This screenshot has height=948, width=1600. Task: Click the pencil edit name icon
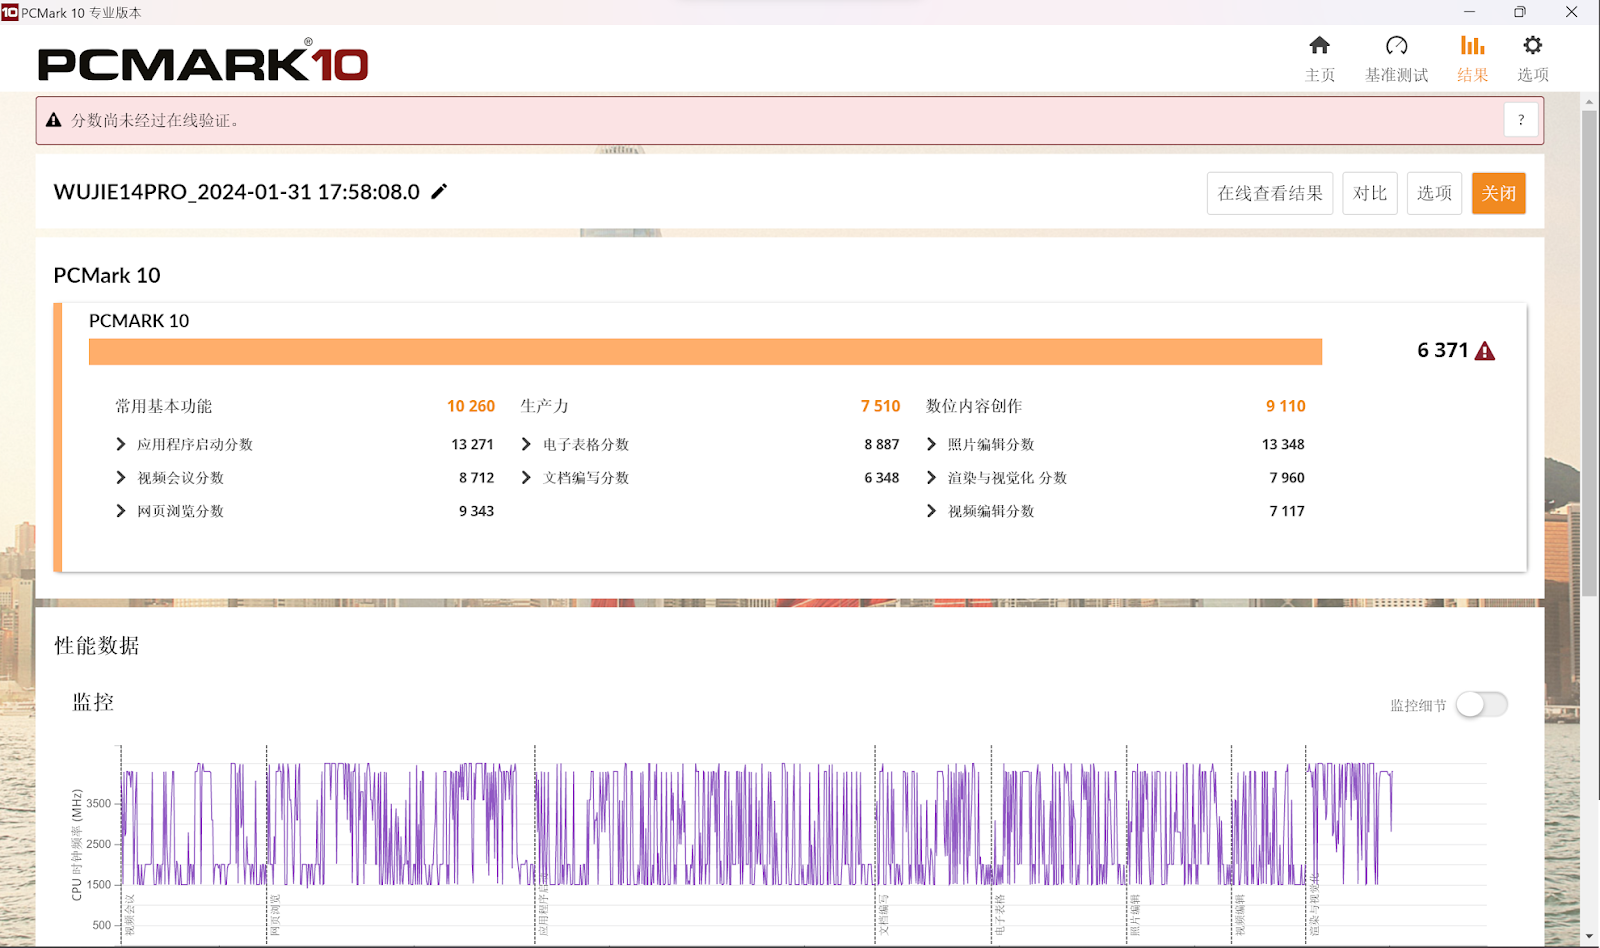click(439, 191)
